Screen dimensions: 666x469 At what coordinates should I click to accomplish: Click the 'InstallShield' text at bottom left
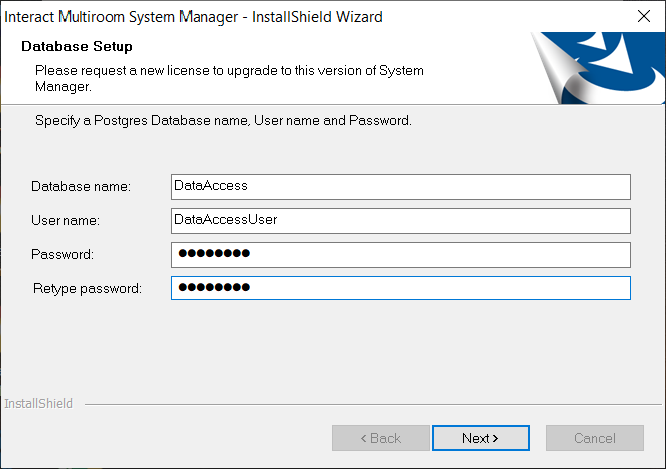tap(39, 404)
